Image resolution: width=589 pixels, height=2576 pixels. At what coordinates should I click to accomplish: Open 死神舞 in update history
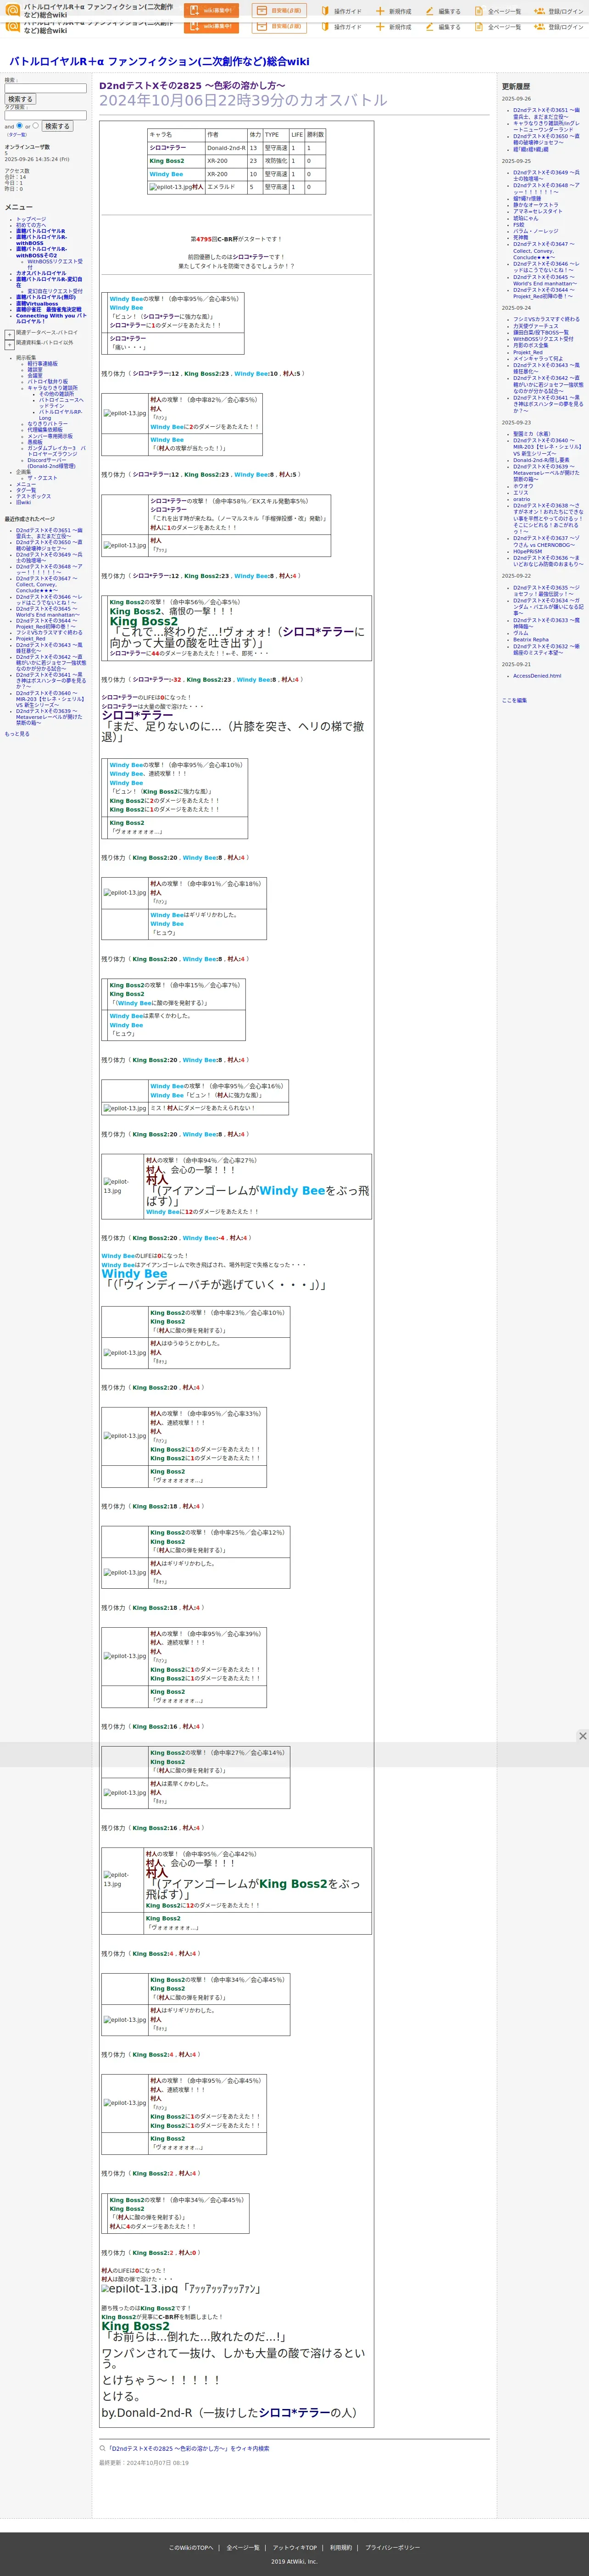tap(521, 237)
